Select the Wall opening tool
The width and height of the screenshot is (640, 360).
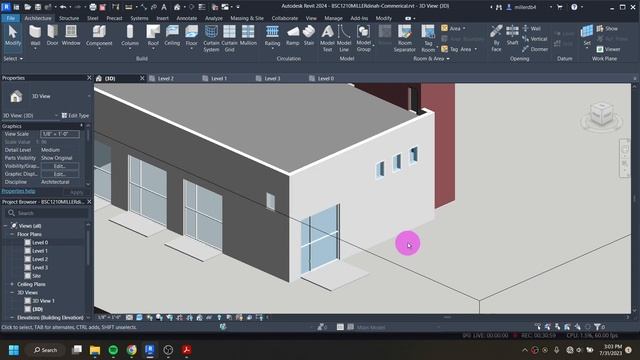click(x=531, y=29)
